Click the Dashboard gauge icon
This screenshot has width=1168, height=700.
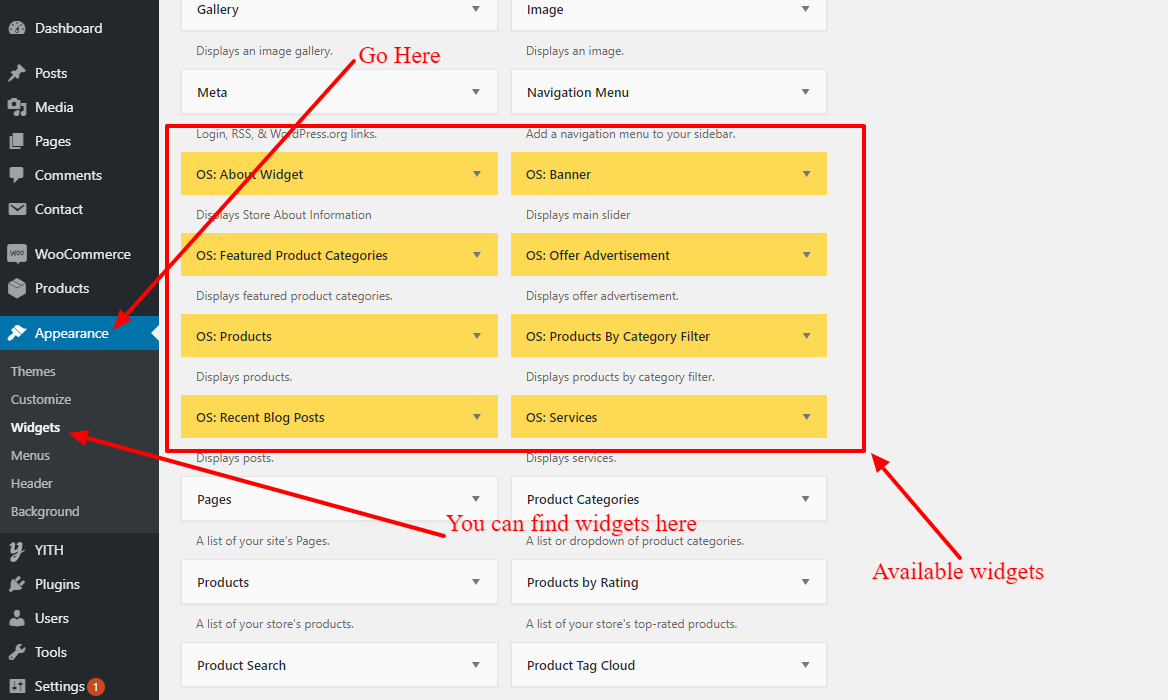(17, 28)
